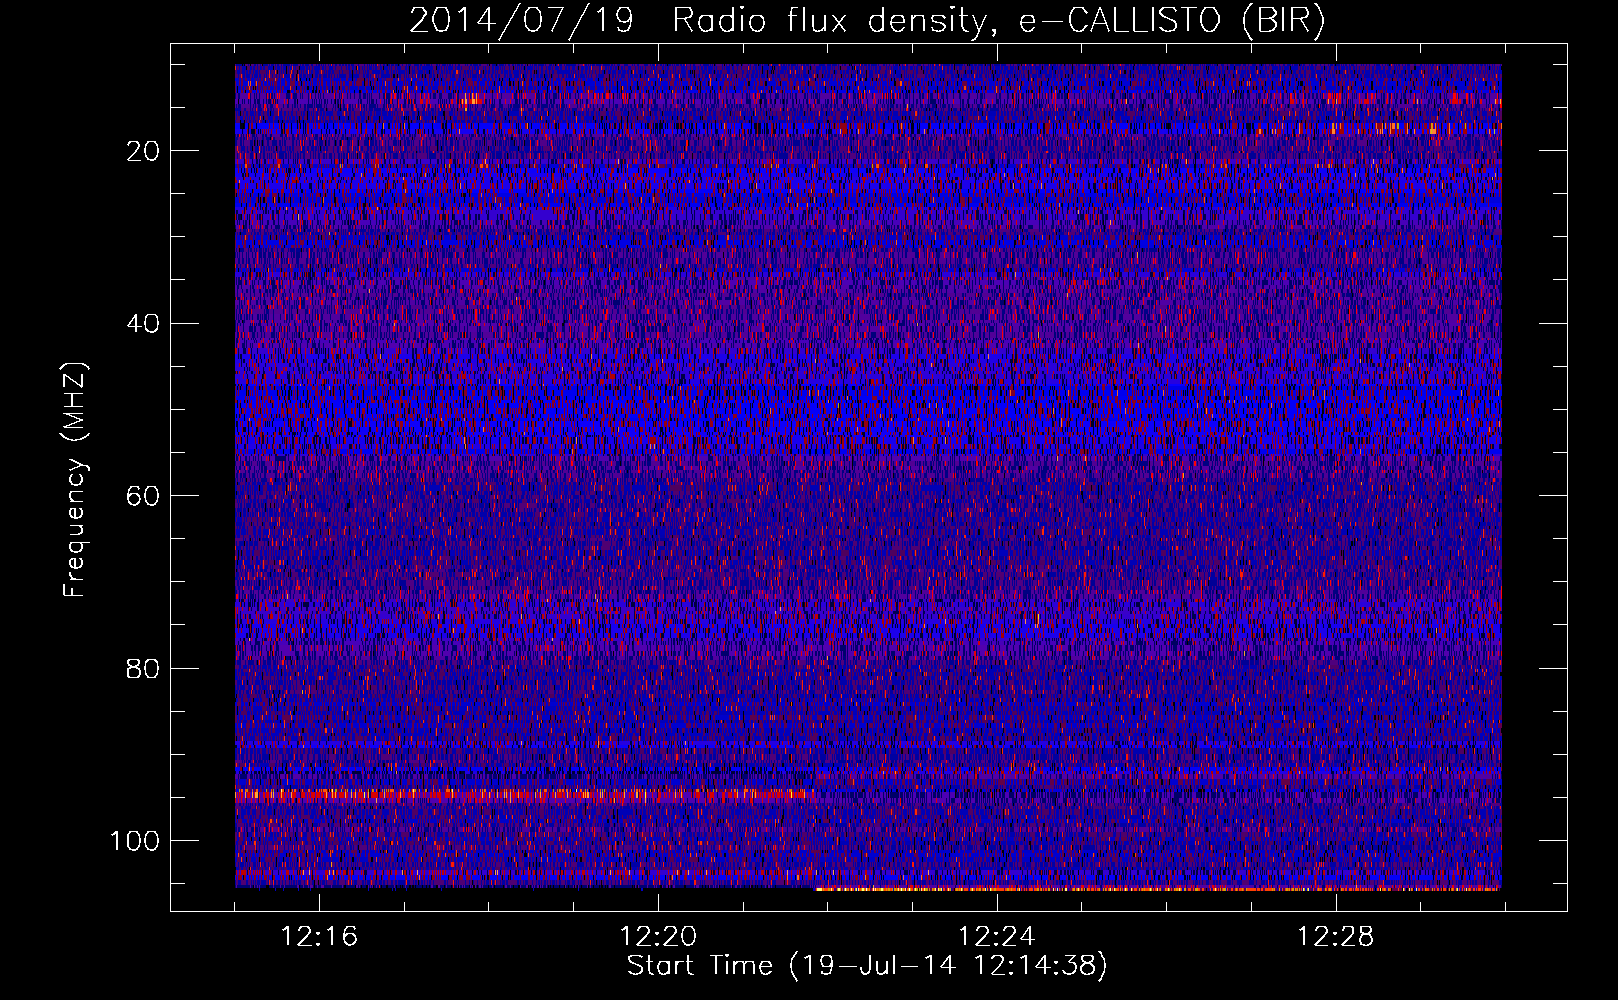The image size is (1618, 1000).
Task: Click the 80 frequency tick label
Action: [x=144, y=668]
